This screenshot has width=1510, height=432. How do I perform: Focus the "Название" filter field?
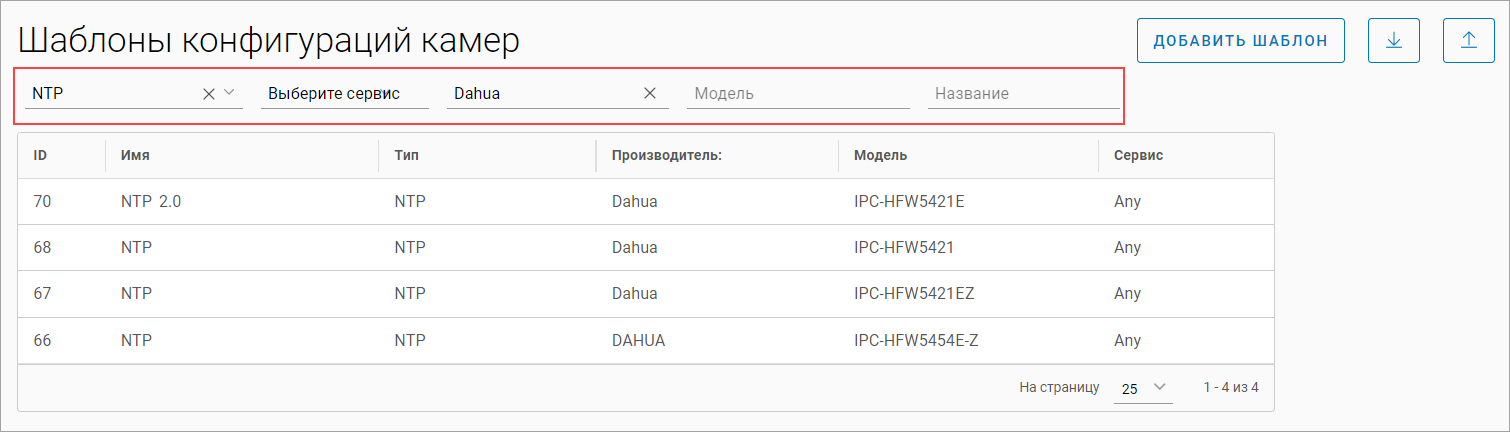(x=1023, y=93)
